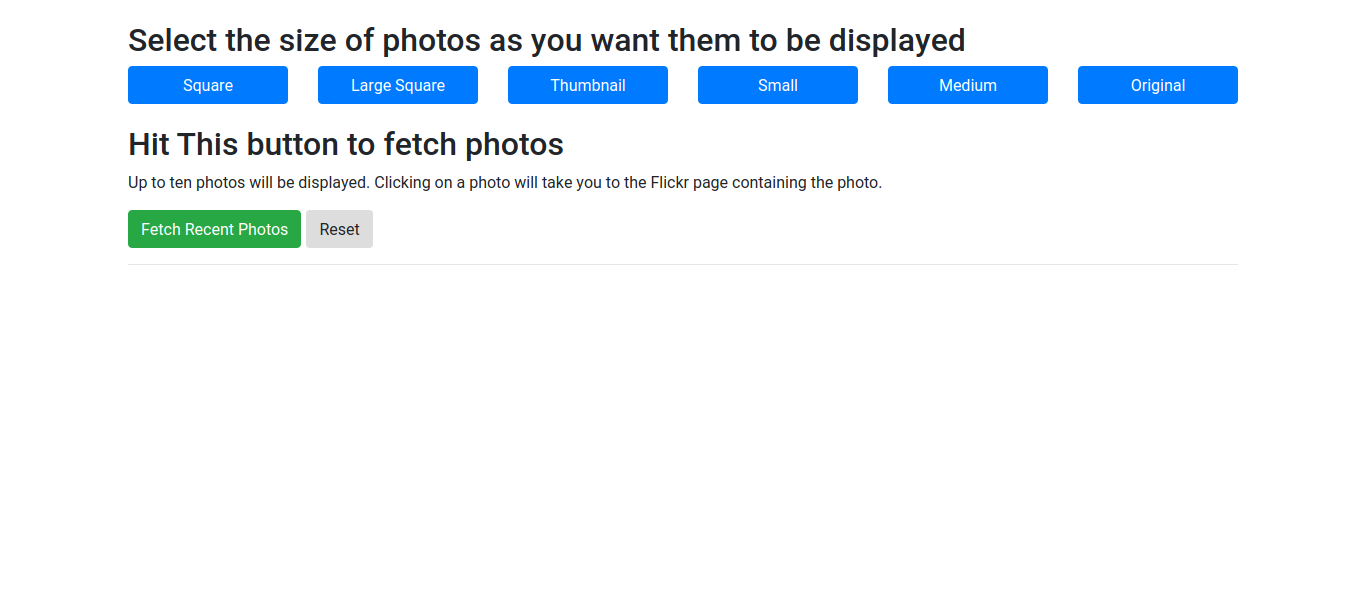Switch display size to thumbnails

(x=588, y=85)
